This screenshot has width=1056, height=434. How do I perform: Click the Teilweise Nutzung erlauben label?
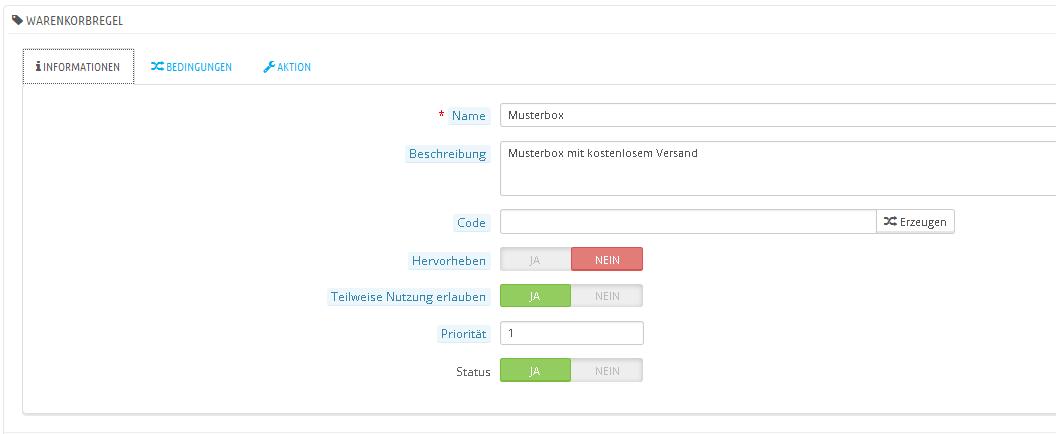point(408,297)
